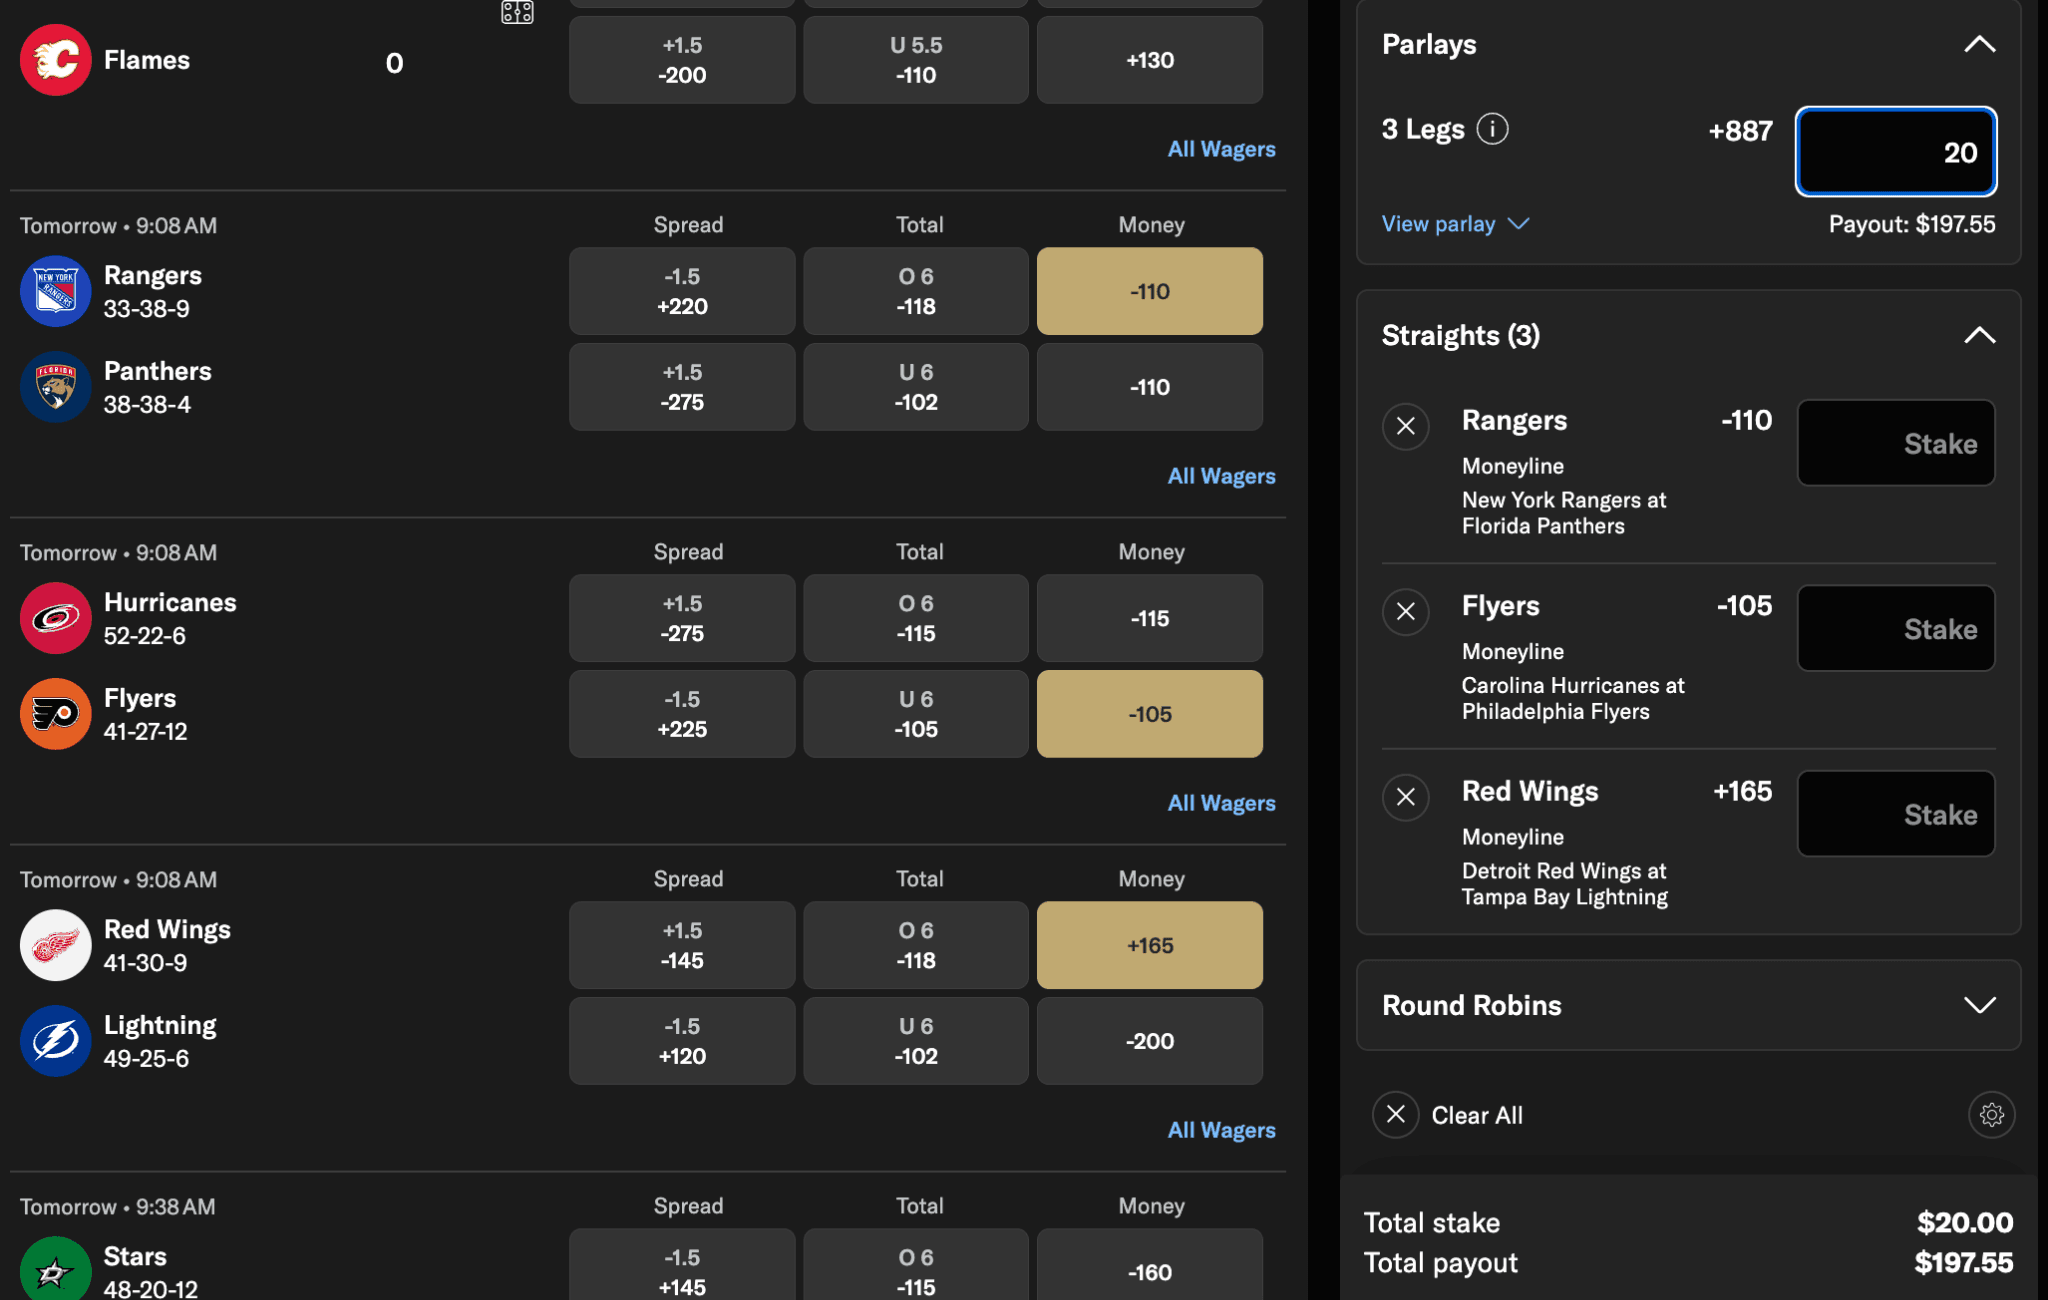Click the Flames team logo
This screenshot has height=1300, width=2048.
56,59
